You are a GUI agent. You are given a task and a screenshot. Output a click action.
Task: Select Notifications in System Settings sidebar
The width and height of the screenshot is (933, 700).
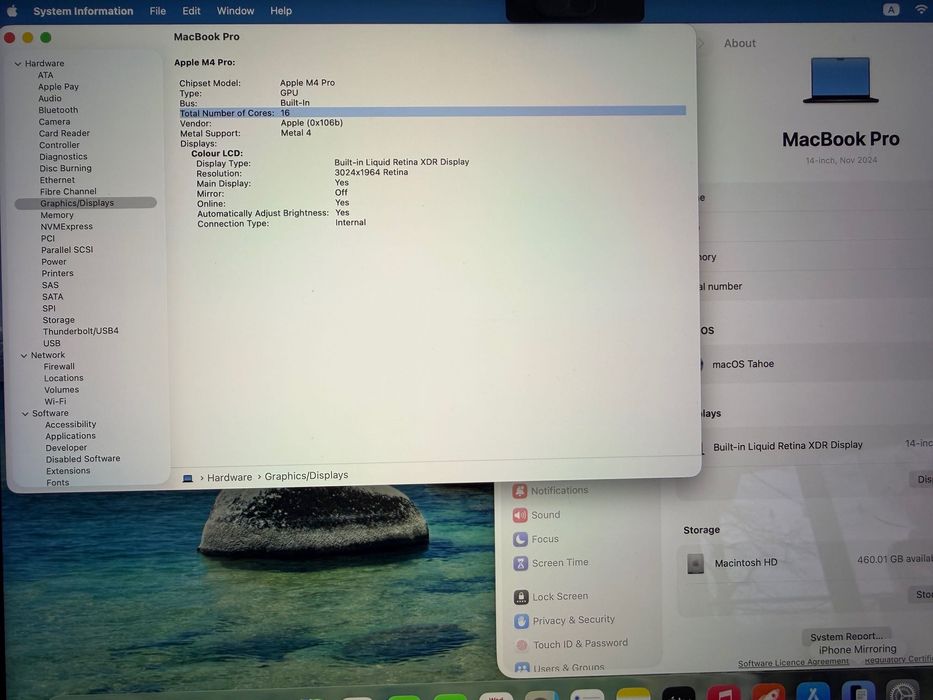click(x=559, y=490)
